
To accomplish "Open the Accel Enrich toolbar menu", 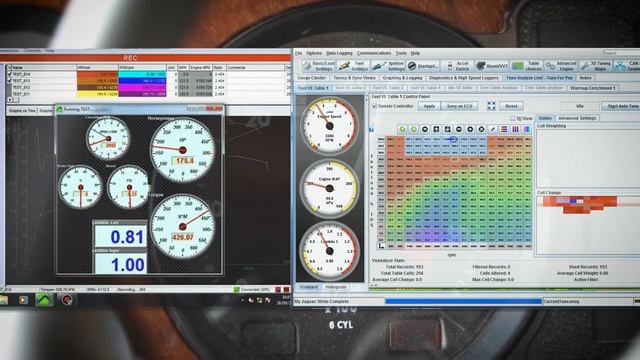I will point(458,66).
